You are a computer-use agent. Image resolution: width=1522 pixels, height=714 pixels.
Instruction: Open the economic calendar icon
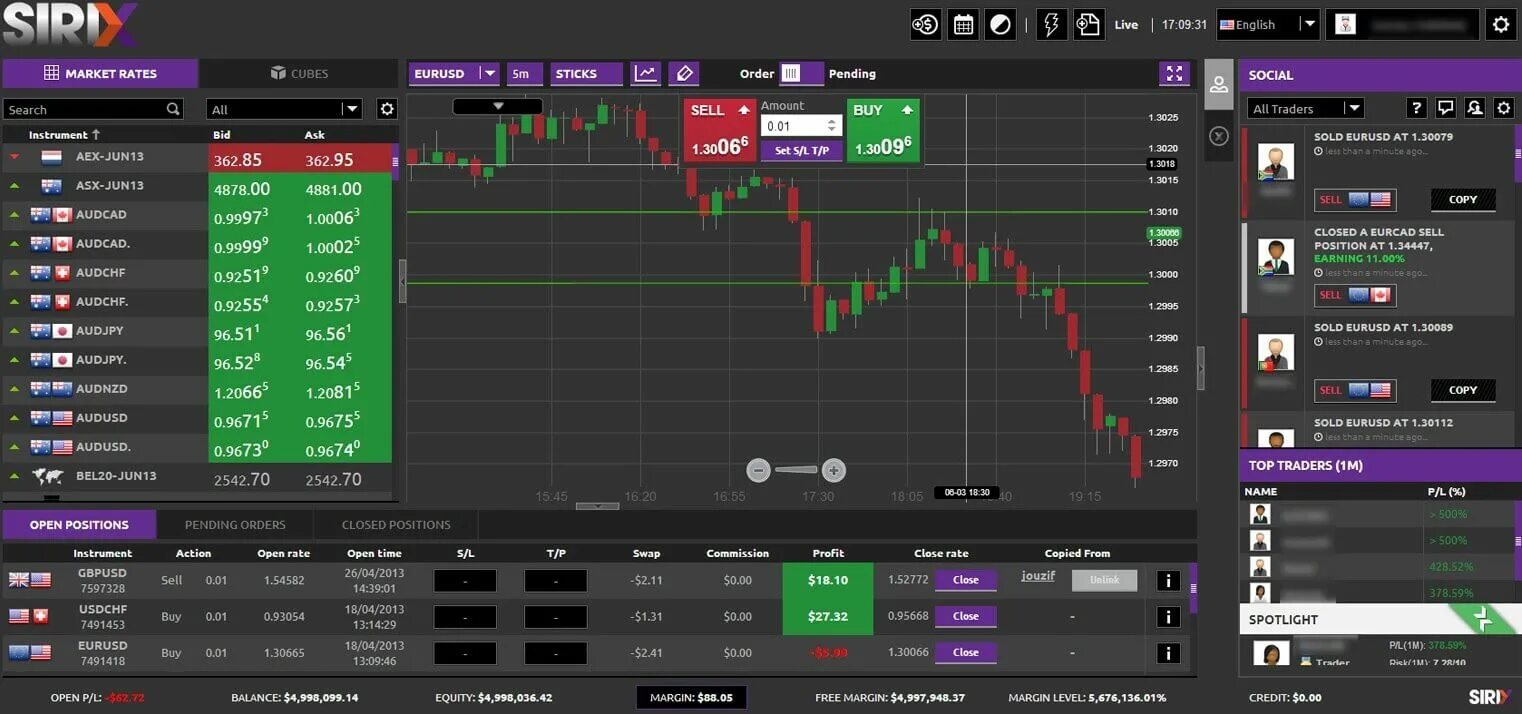(x=963, y=25)
